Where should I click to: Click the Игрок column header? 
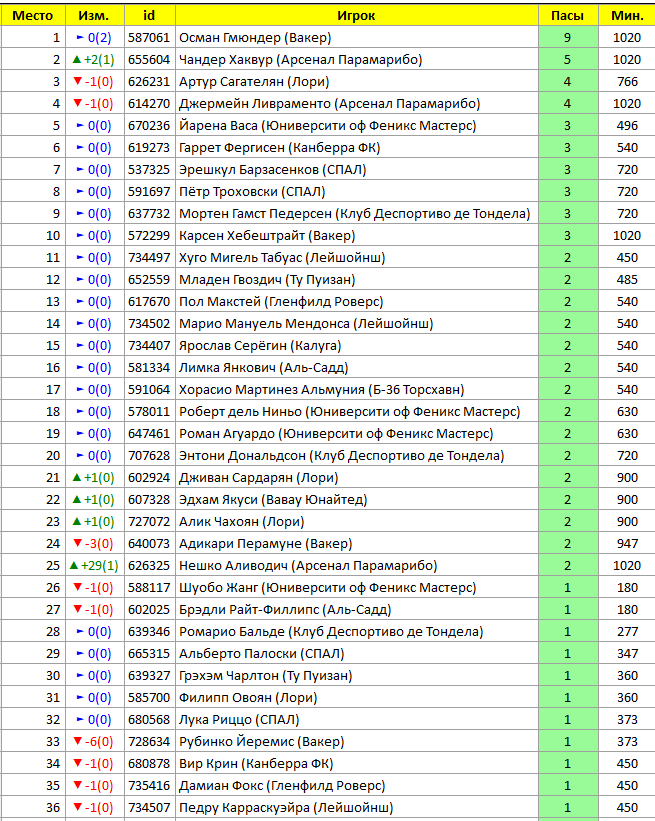(x=357, y=16)
